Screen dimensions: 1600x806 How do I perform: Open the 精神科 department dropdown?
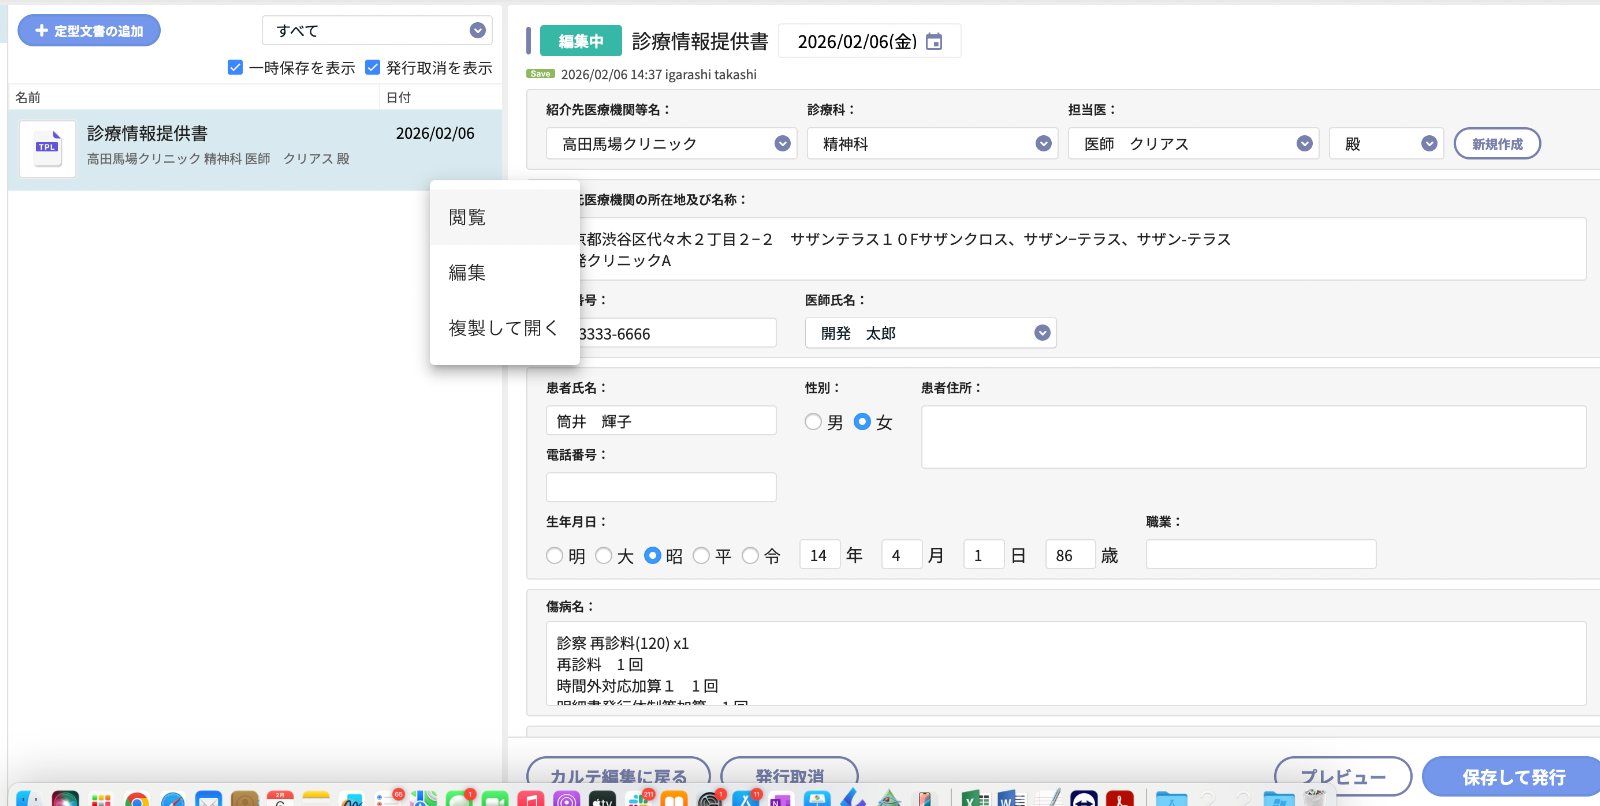(932, 144)
